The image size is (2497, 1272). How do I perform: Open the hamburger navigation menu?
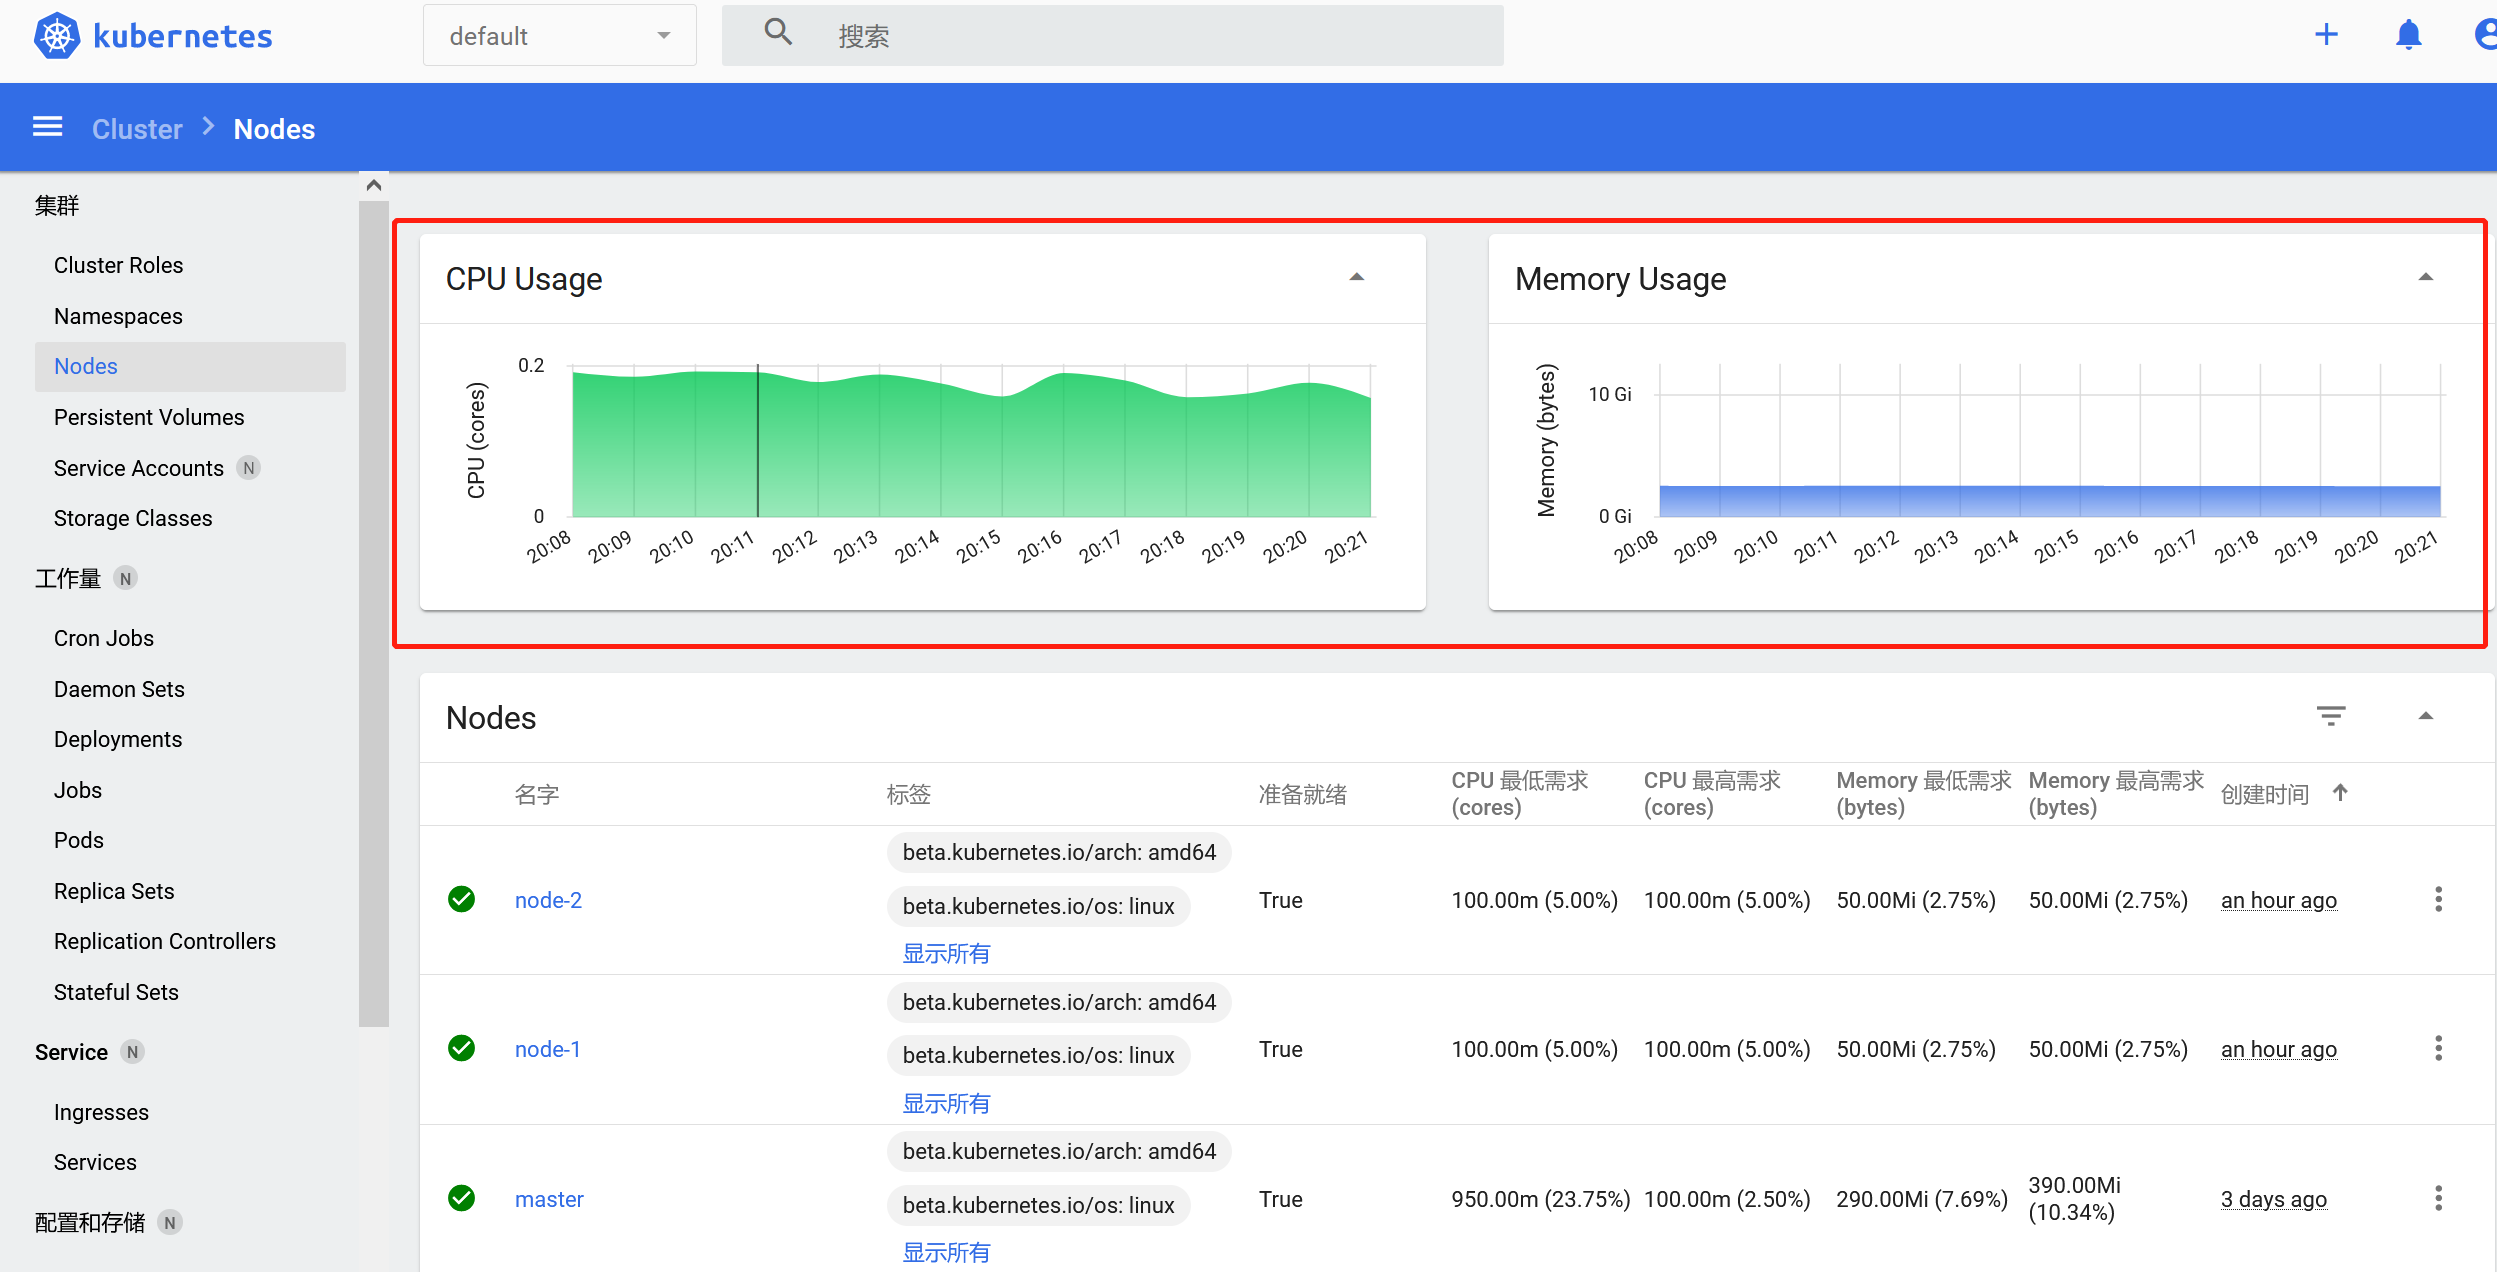(x=48, y=127)
